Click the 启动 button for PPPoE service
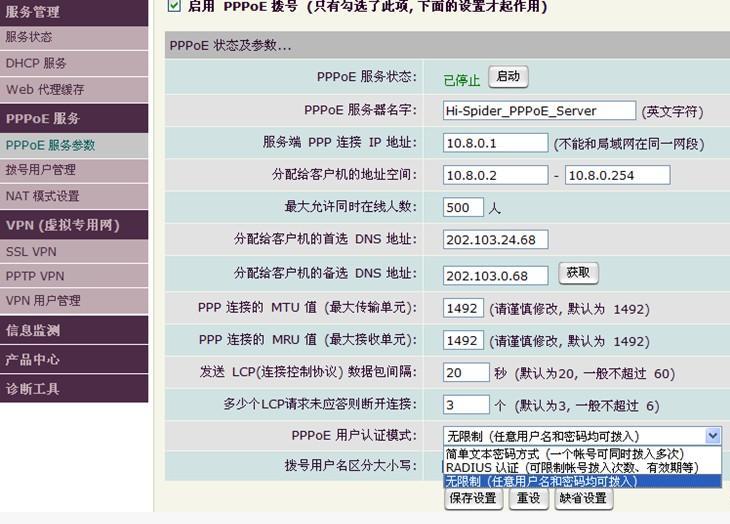The image size is (730, 524). [x=508, y=77]
